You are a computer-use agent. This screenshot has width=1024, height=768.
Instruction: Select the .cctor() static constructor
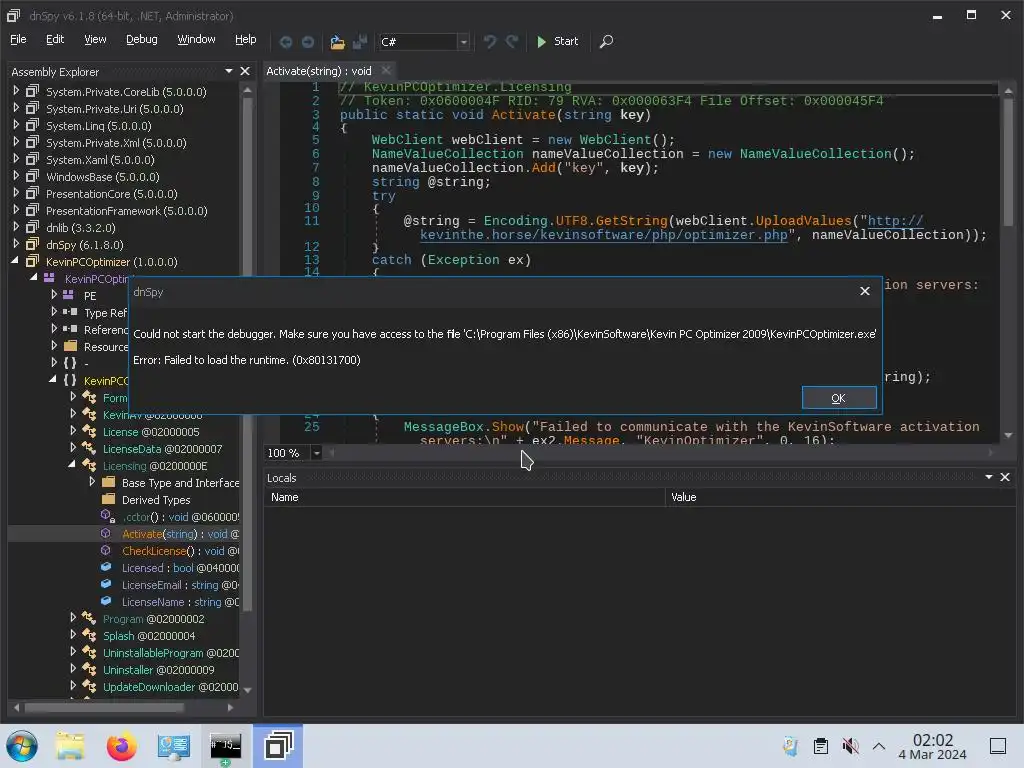point(180,517)
